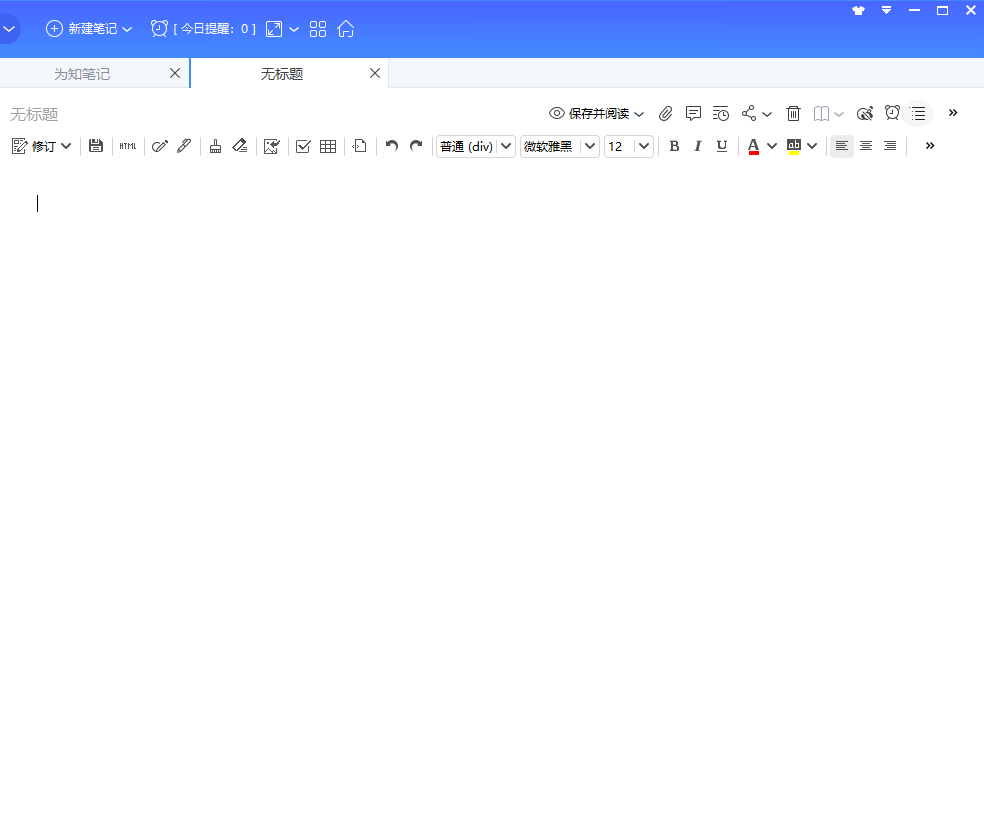
Task: Open the HTML source editor
Action: [128, 146]
